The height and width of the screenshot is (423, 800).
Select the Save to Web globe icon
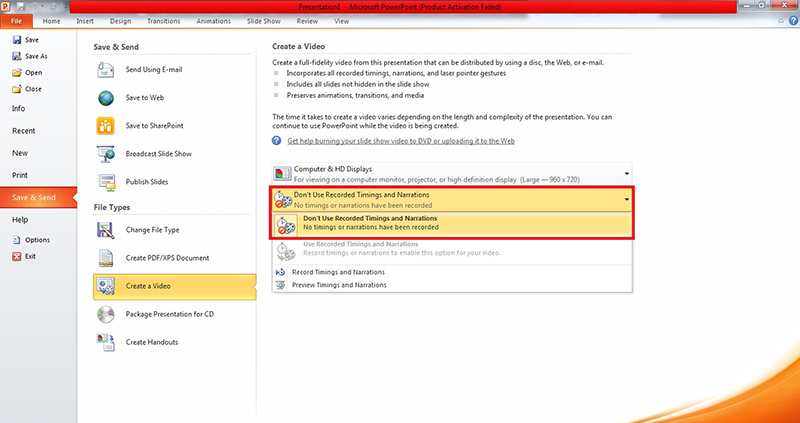(x=106, y=97)
